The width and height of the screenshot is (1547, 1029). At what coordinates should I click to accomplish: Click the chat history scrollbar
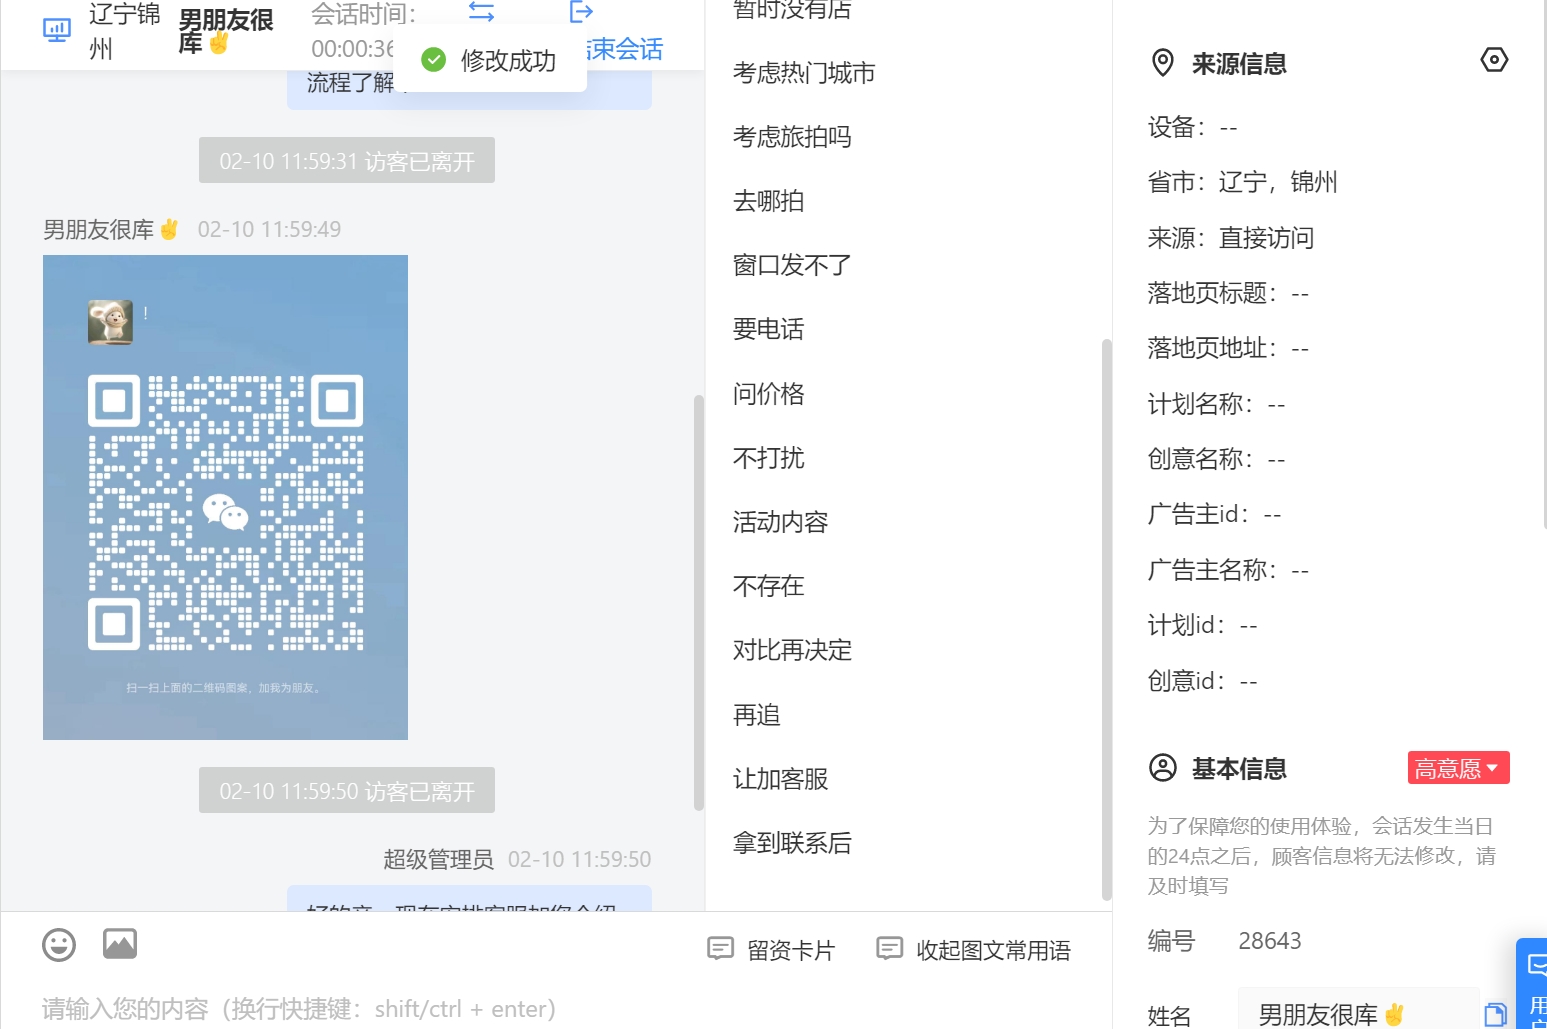click(x=698, y=602)
